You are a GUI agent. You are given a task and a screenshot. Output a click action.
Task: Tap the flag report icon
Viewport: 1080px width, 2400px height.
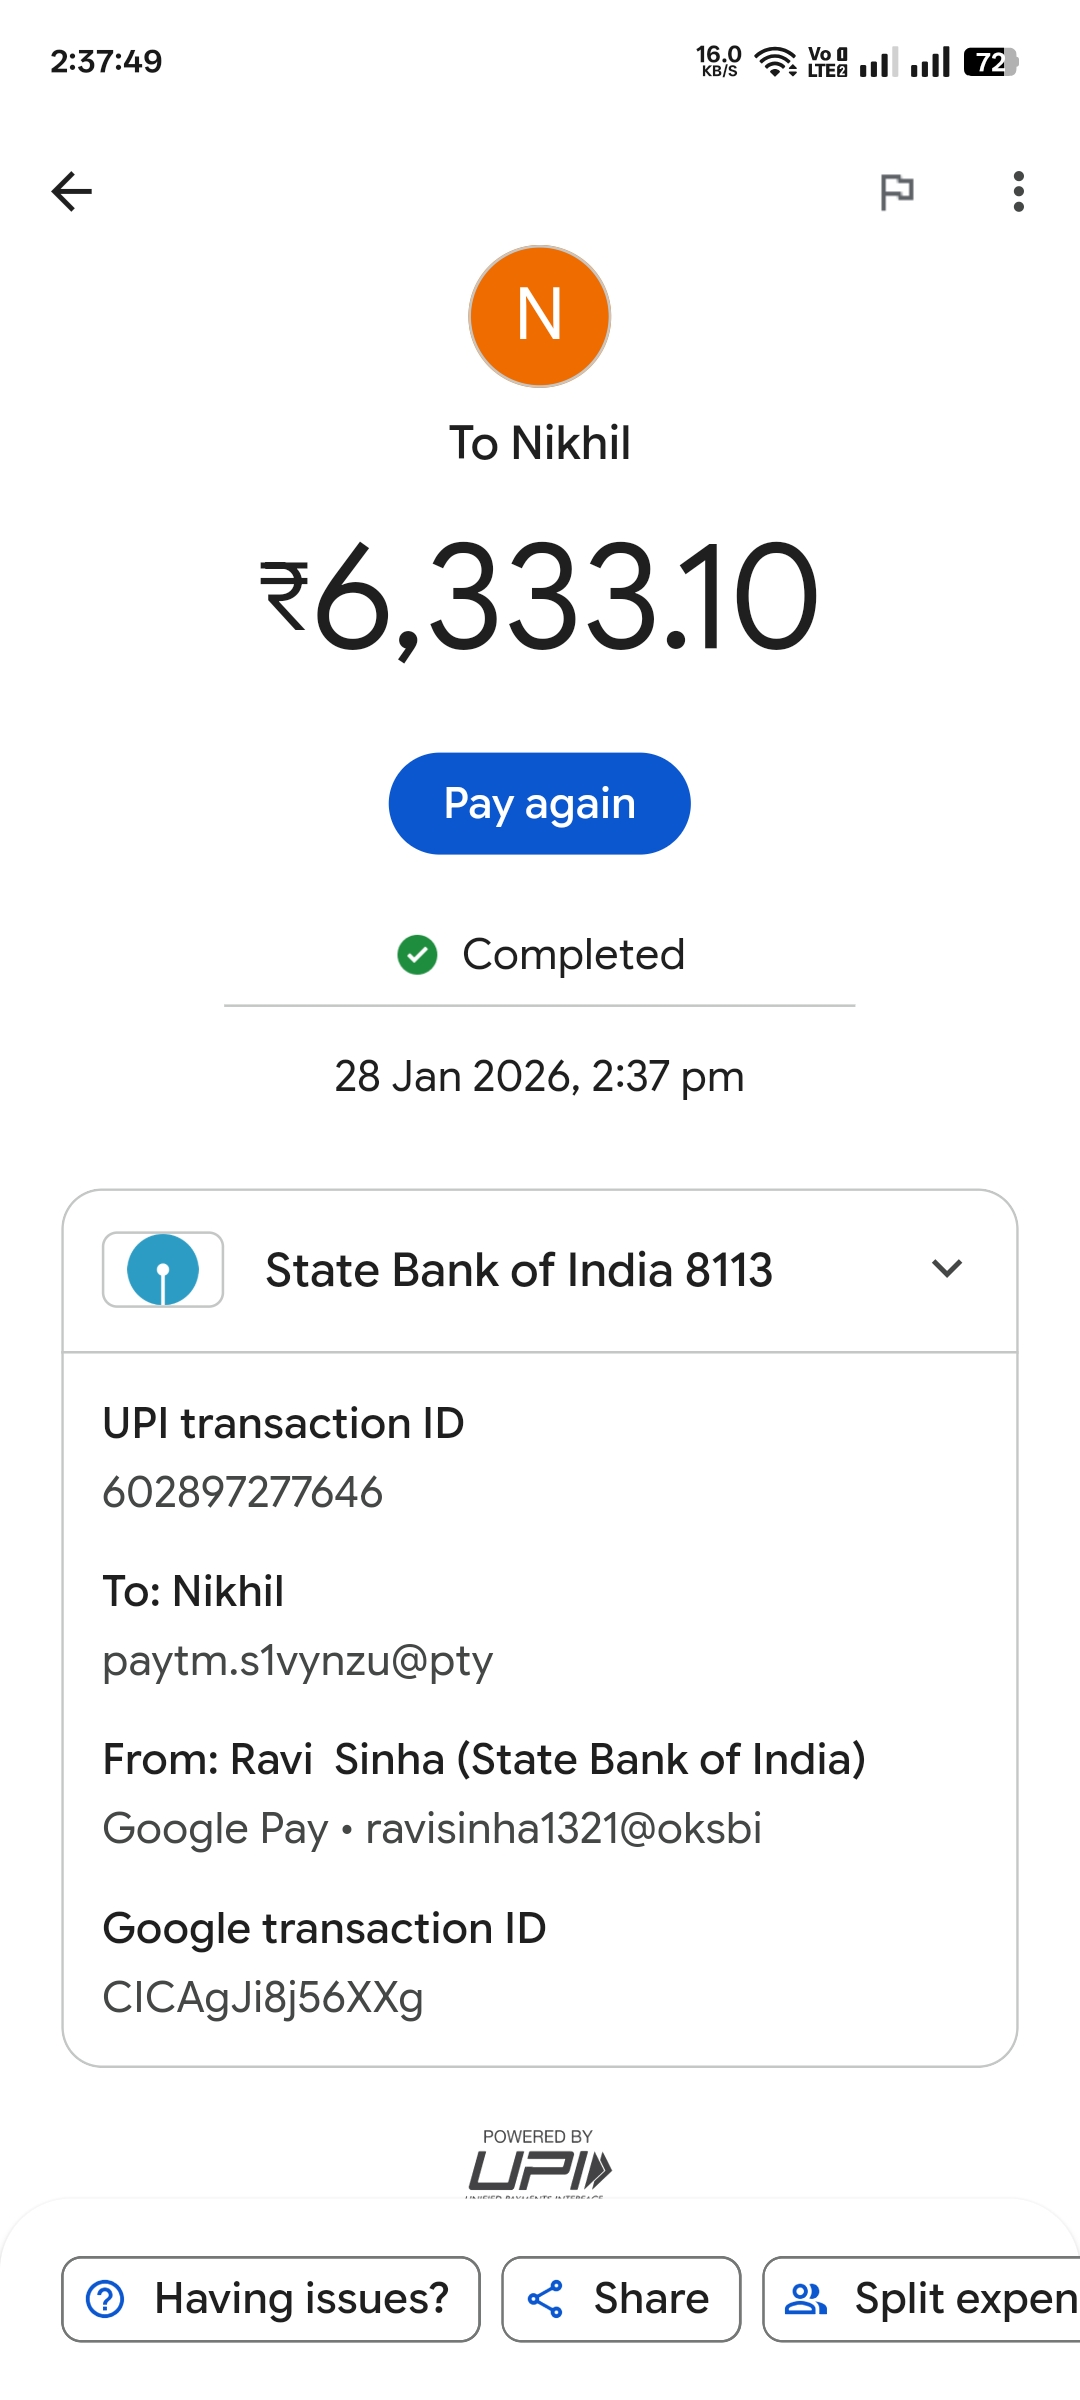pyautogui.click(x=896, y=191)
